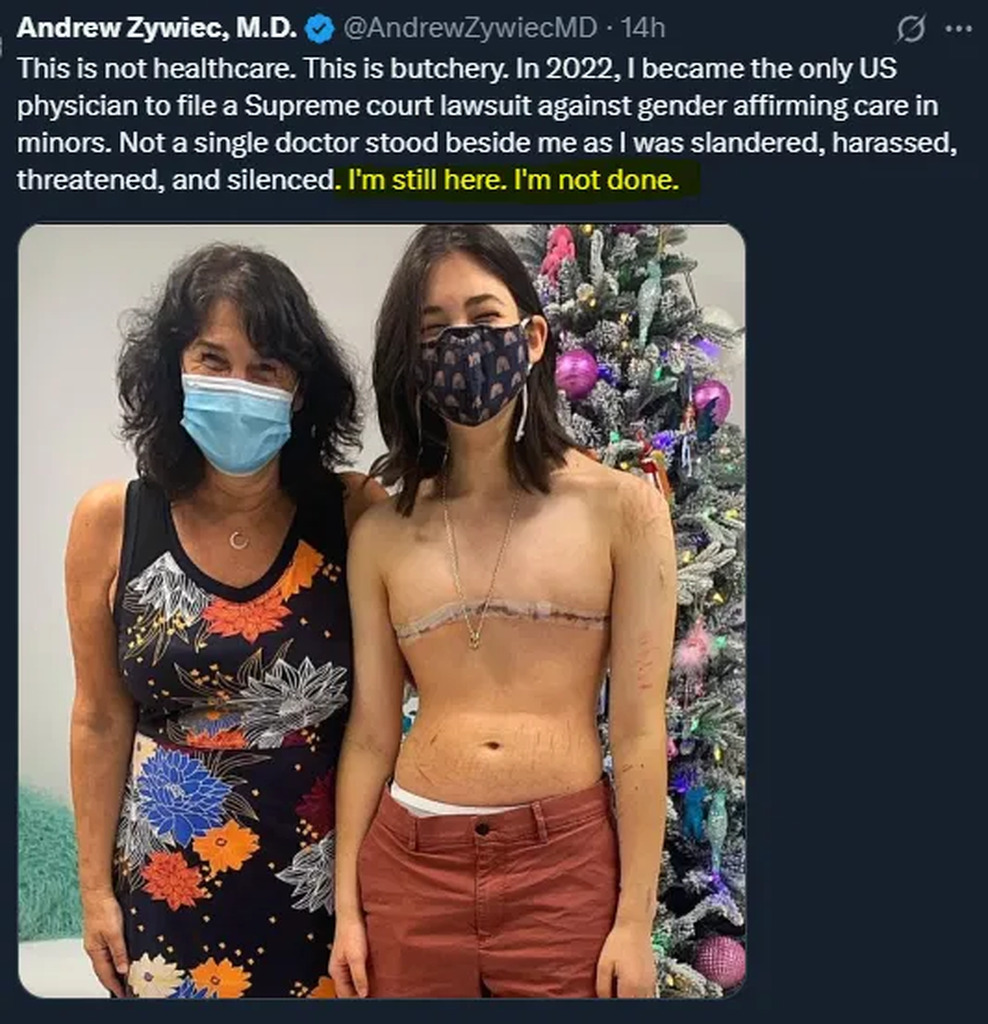
Task: Open the tweet via the 14h timestamp
Action: [x=642, y=28]
